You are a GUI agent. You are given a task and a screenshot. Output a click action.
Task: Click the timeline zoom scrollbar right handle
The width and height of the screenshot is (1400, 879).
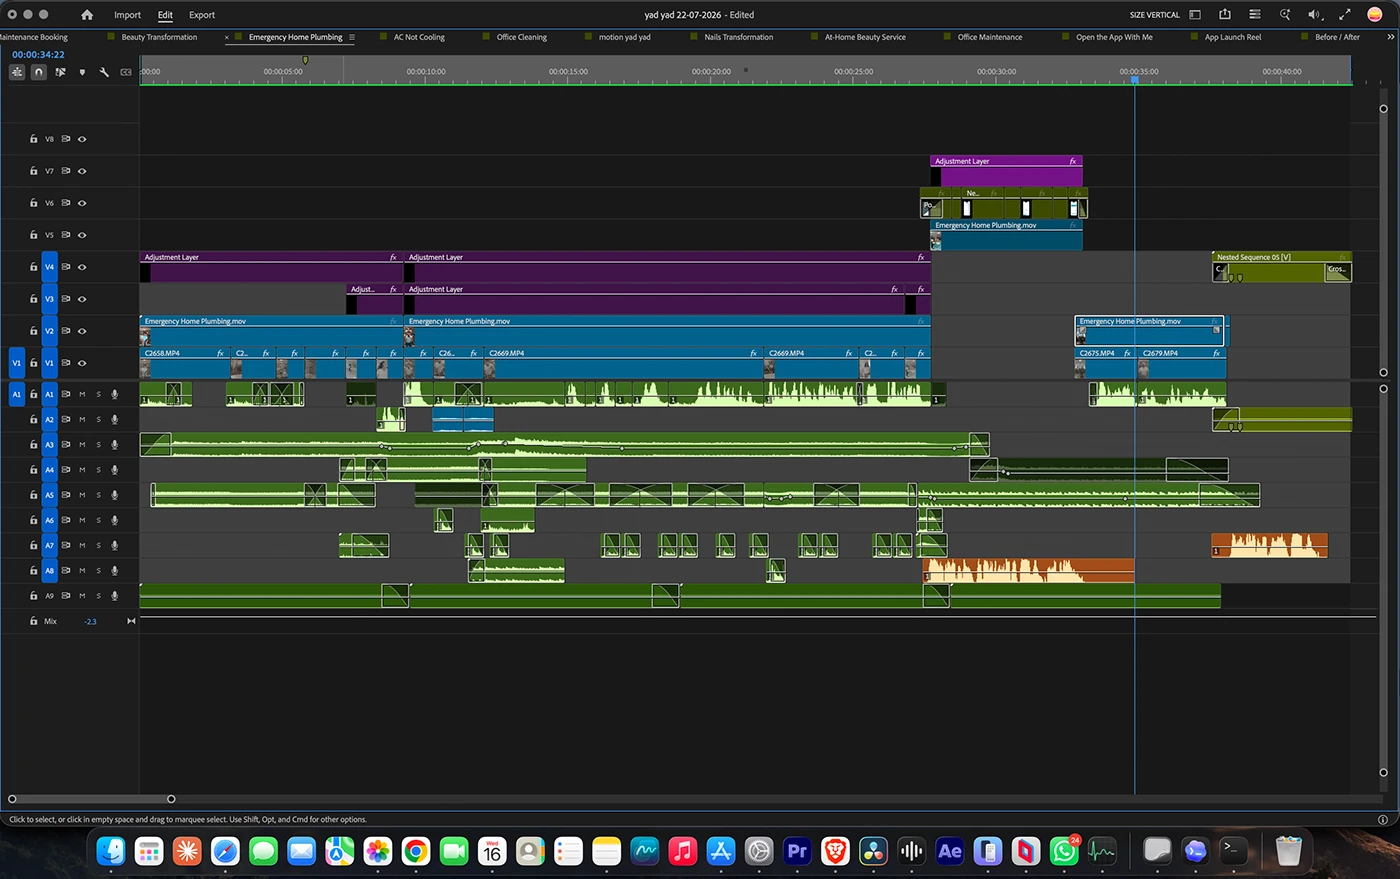coord(171,799)
